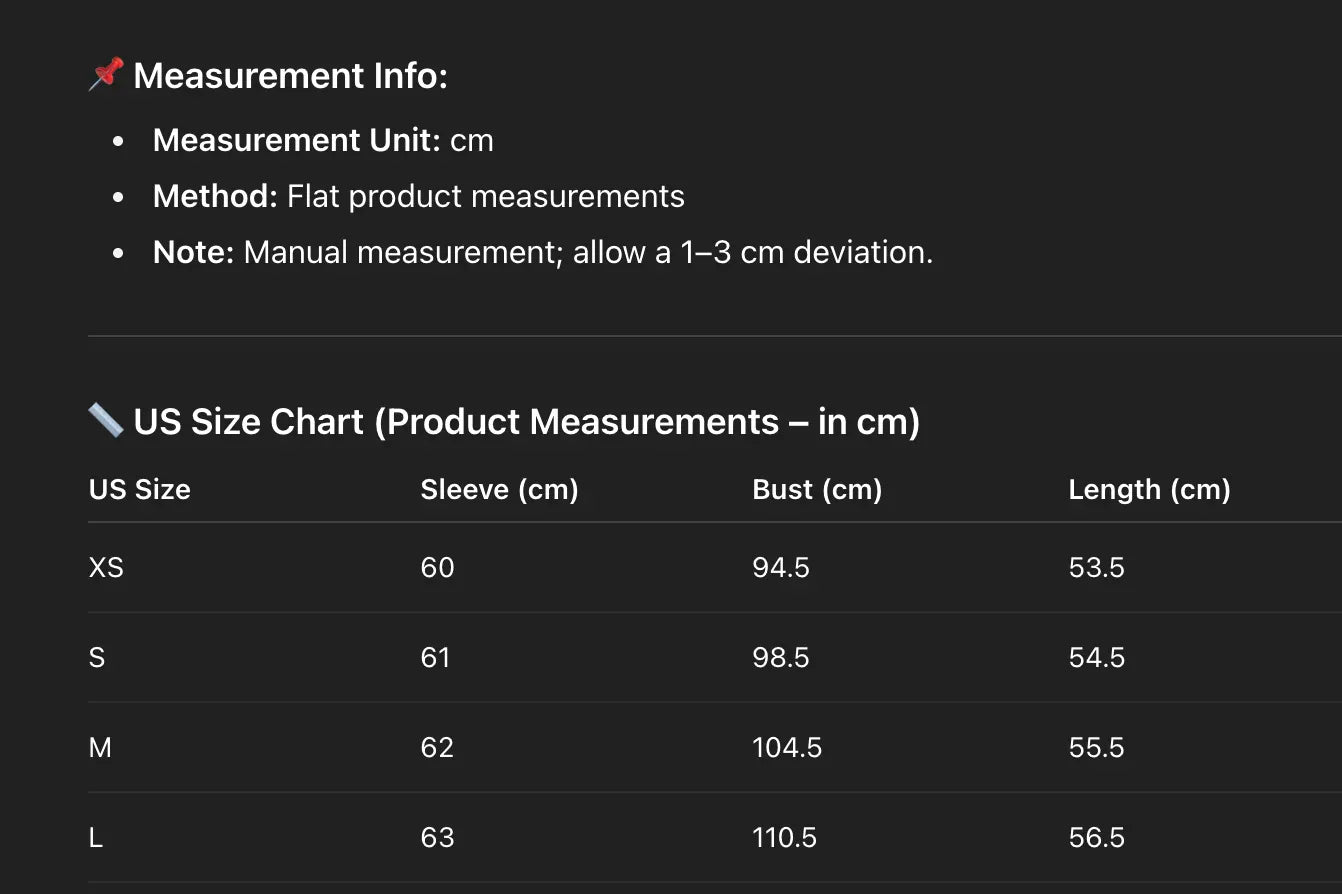The image size is (1342, 894).
Task: Select the US Size column header
Action: point(139,489)
